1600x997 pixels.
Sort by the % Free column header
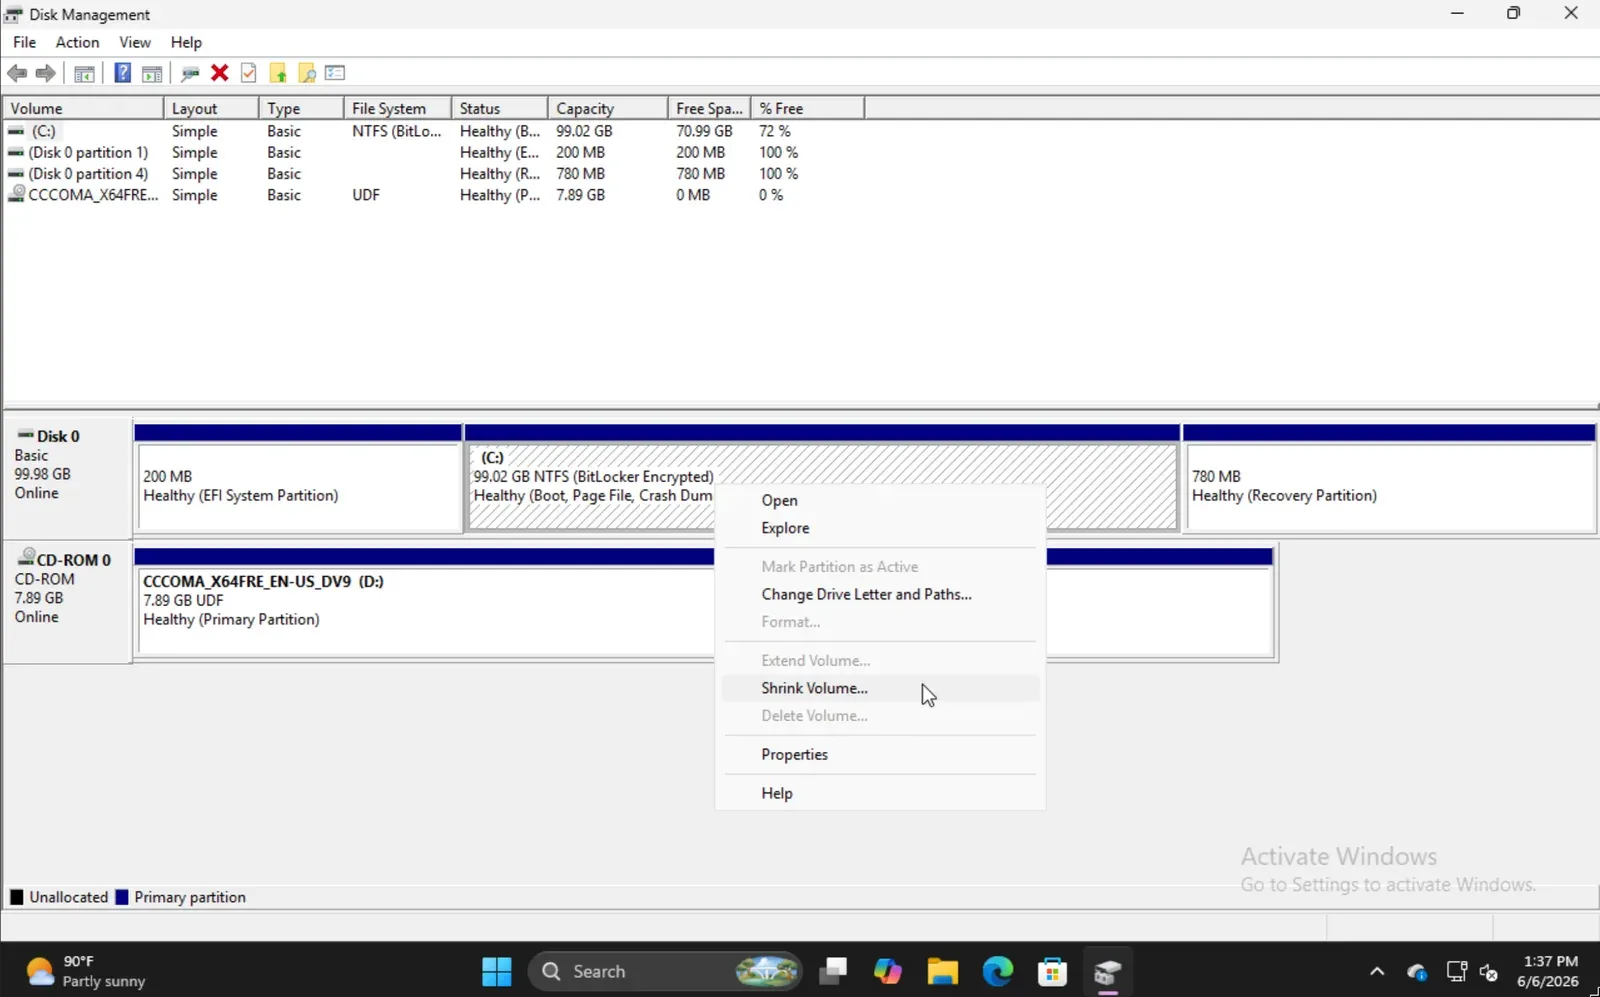coord(807,108)
